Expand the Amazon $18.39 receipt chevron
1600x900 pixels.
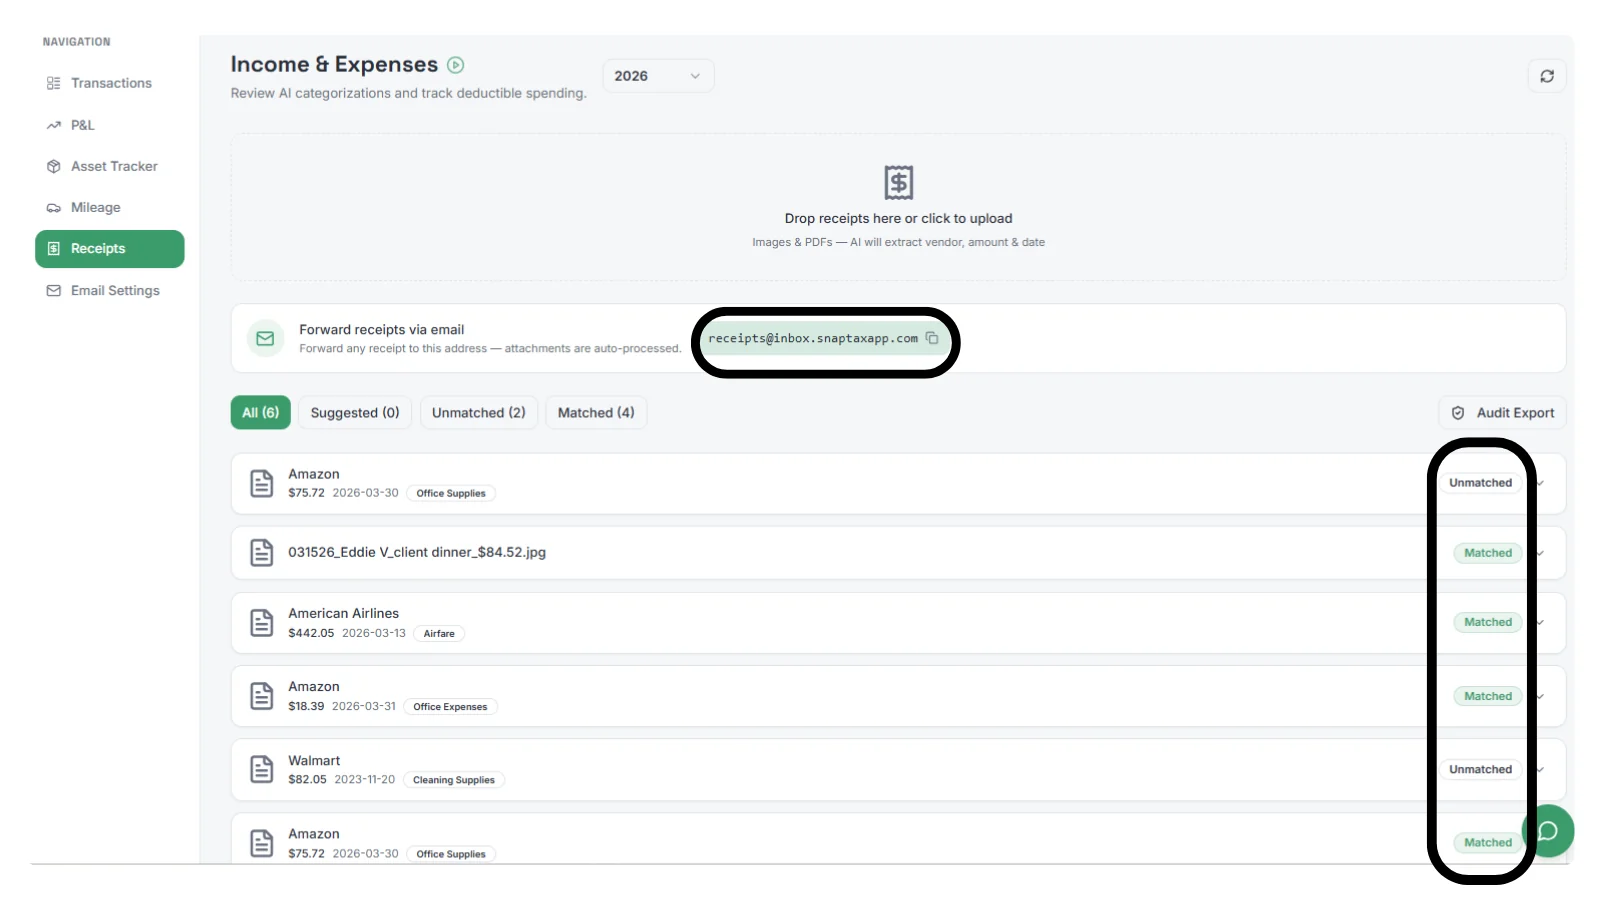(x=1541, y=696)
